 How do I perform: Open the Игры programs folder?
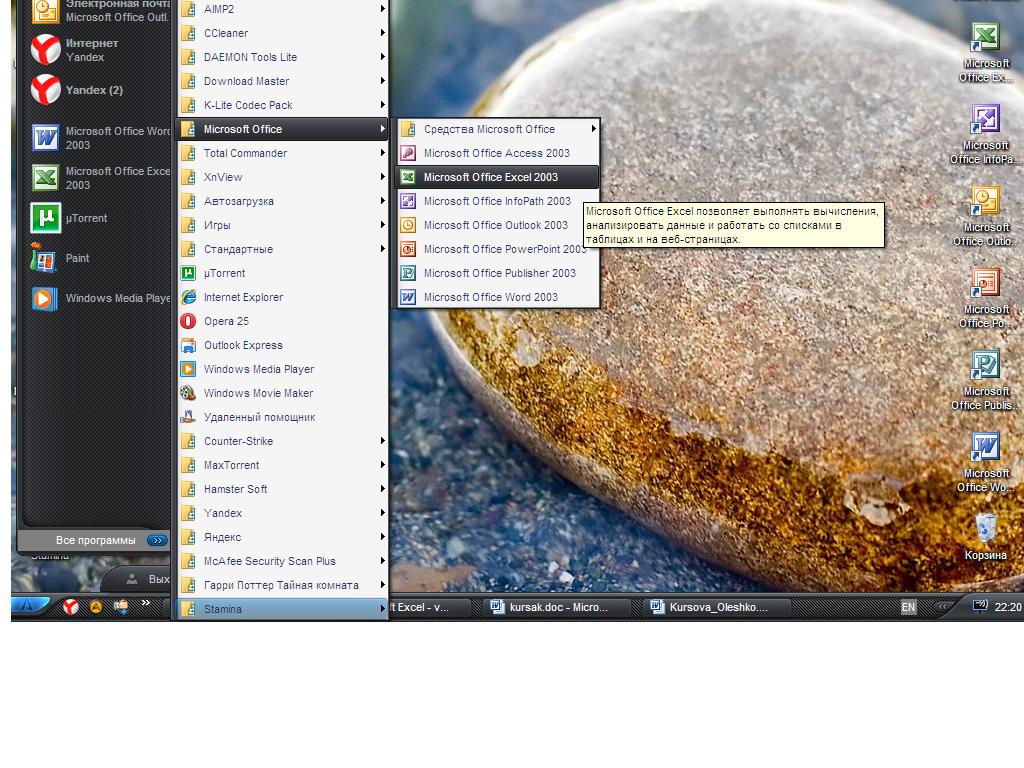pos(283,225)
